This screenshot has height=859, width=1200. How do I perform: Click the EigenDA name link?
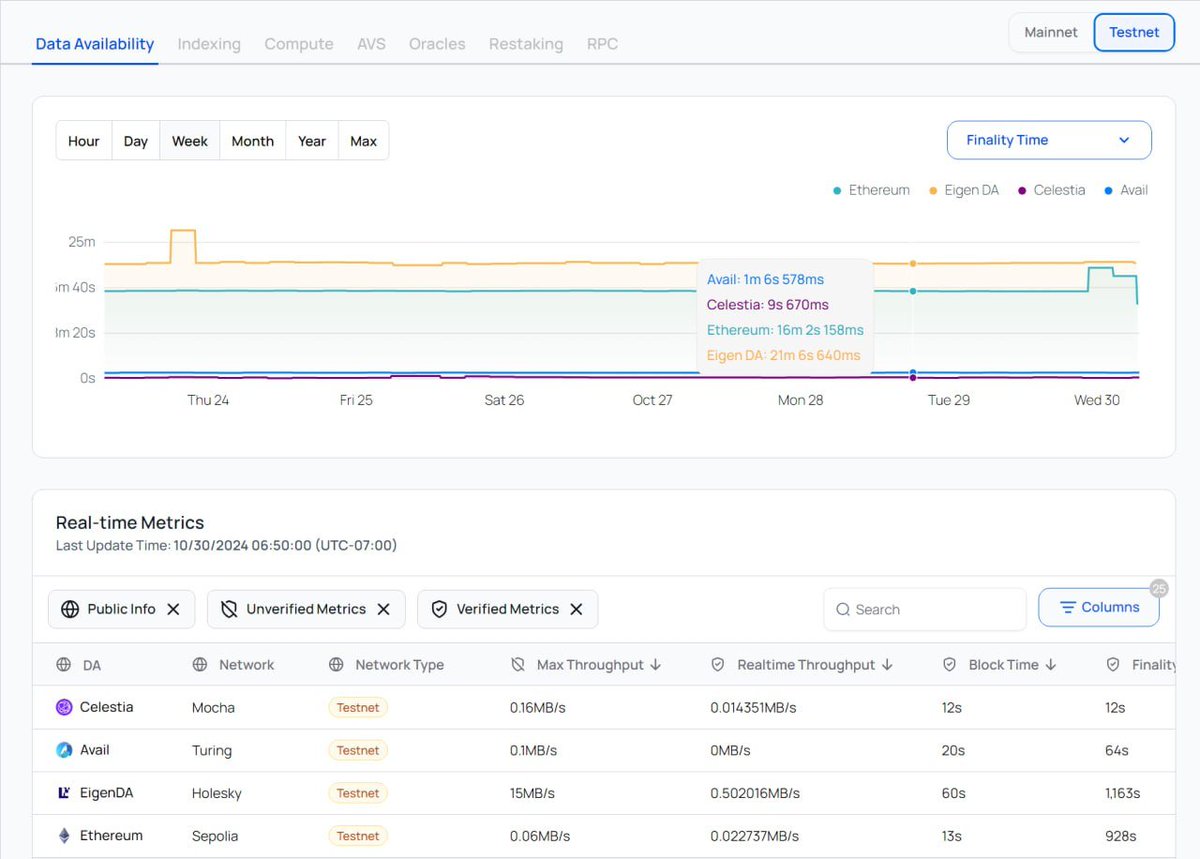106,793
